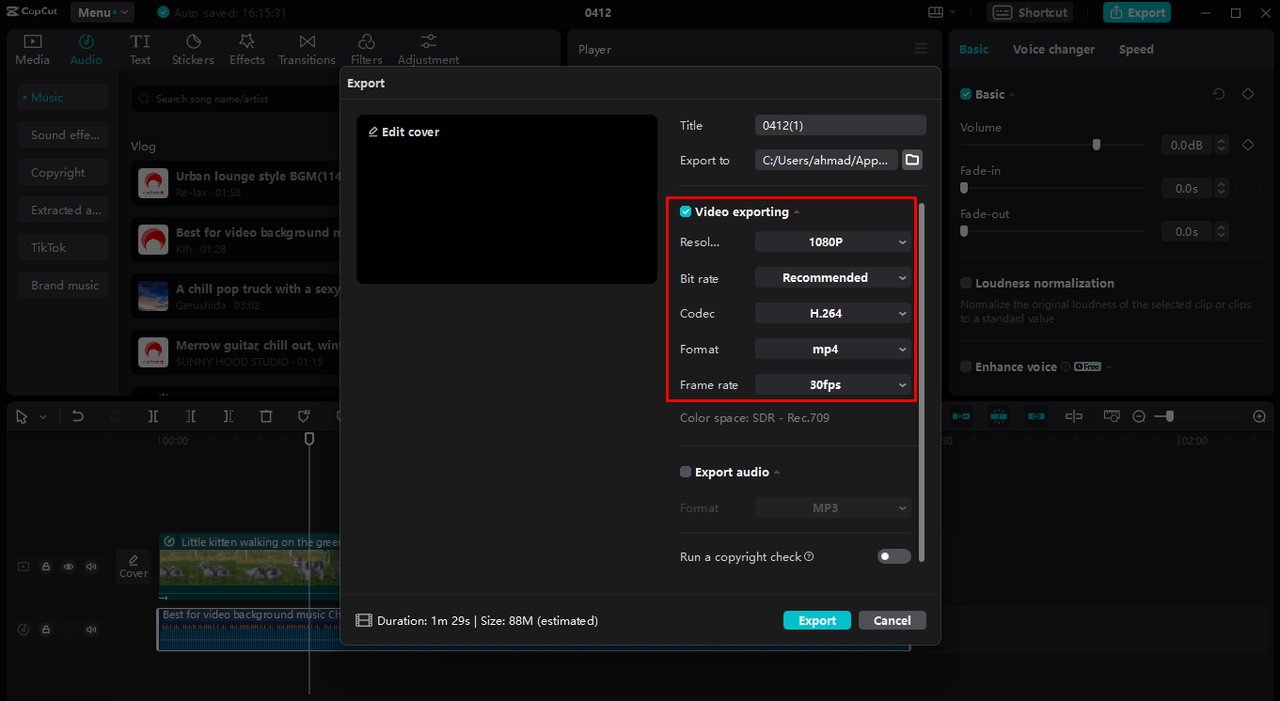The width and height of the screenshot is (1280, 701).
Task: Switch to the Voice changer tab
Action: click(x=1053, y=49)
